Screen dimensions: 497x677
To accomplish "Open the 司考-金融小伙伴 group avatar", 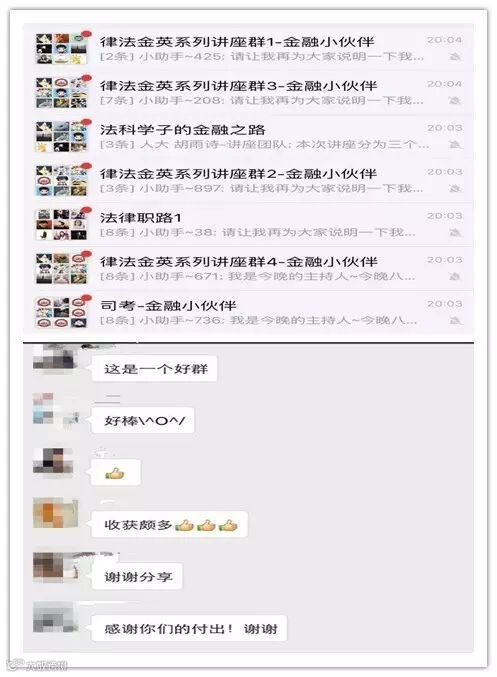I will point(62,312).
